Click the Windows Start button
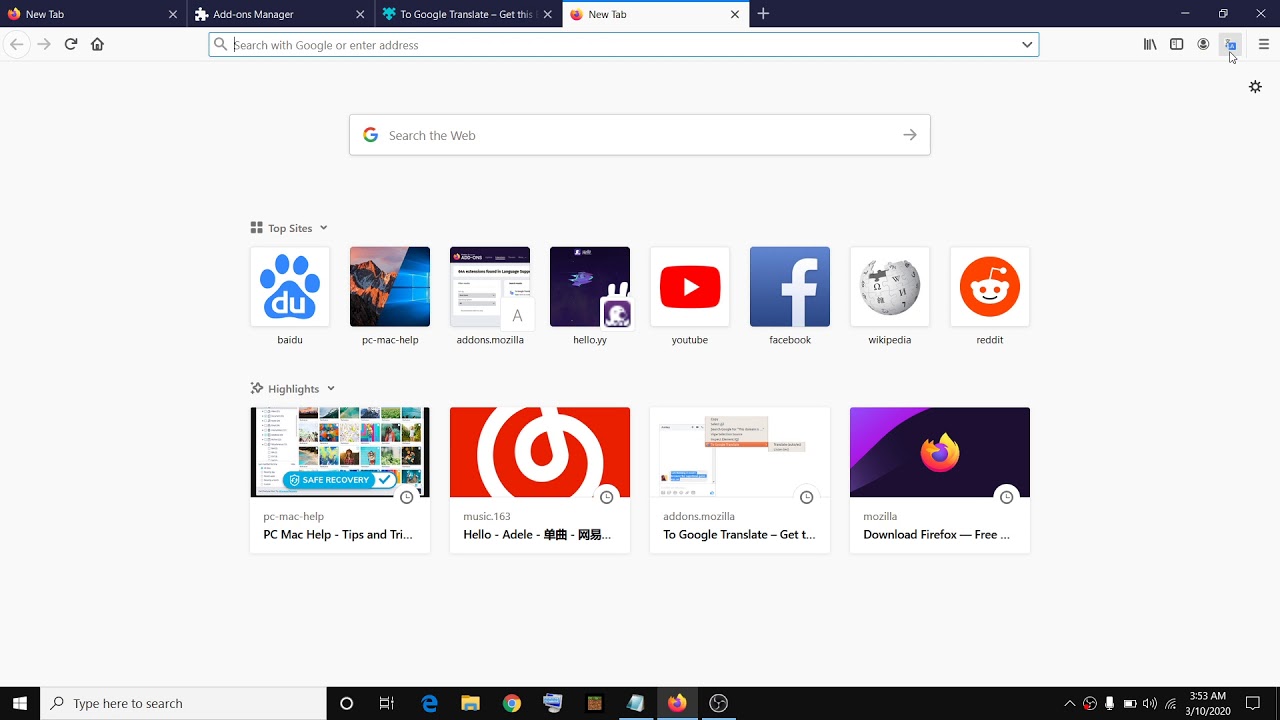 click(20, 703)
